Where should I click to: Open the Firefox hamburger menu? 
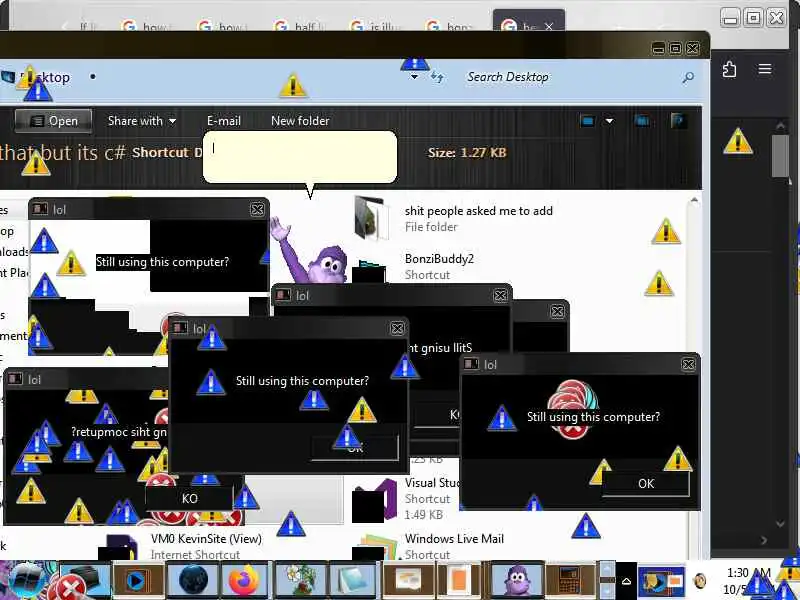point(765,69)
